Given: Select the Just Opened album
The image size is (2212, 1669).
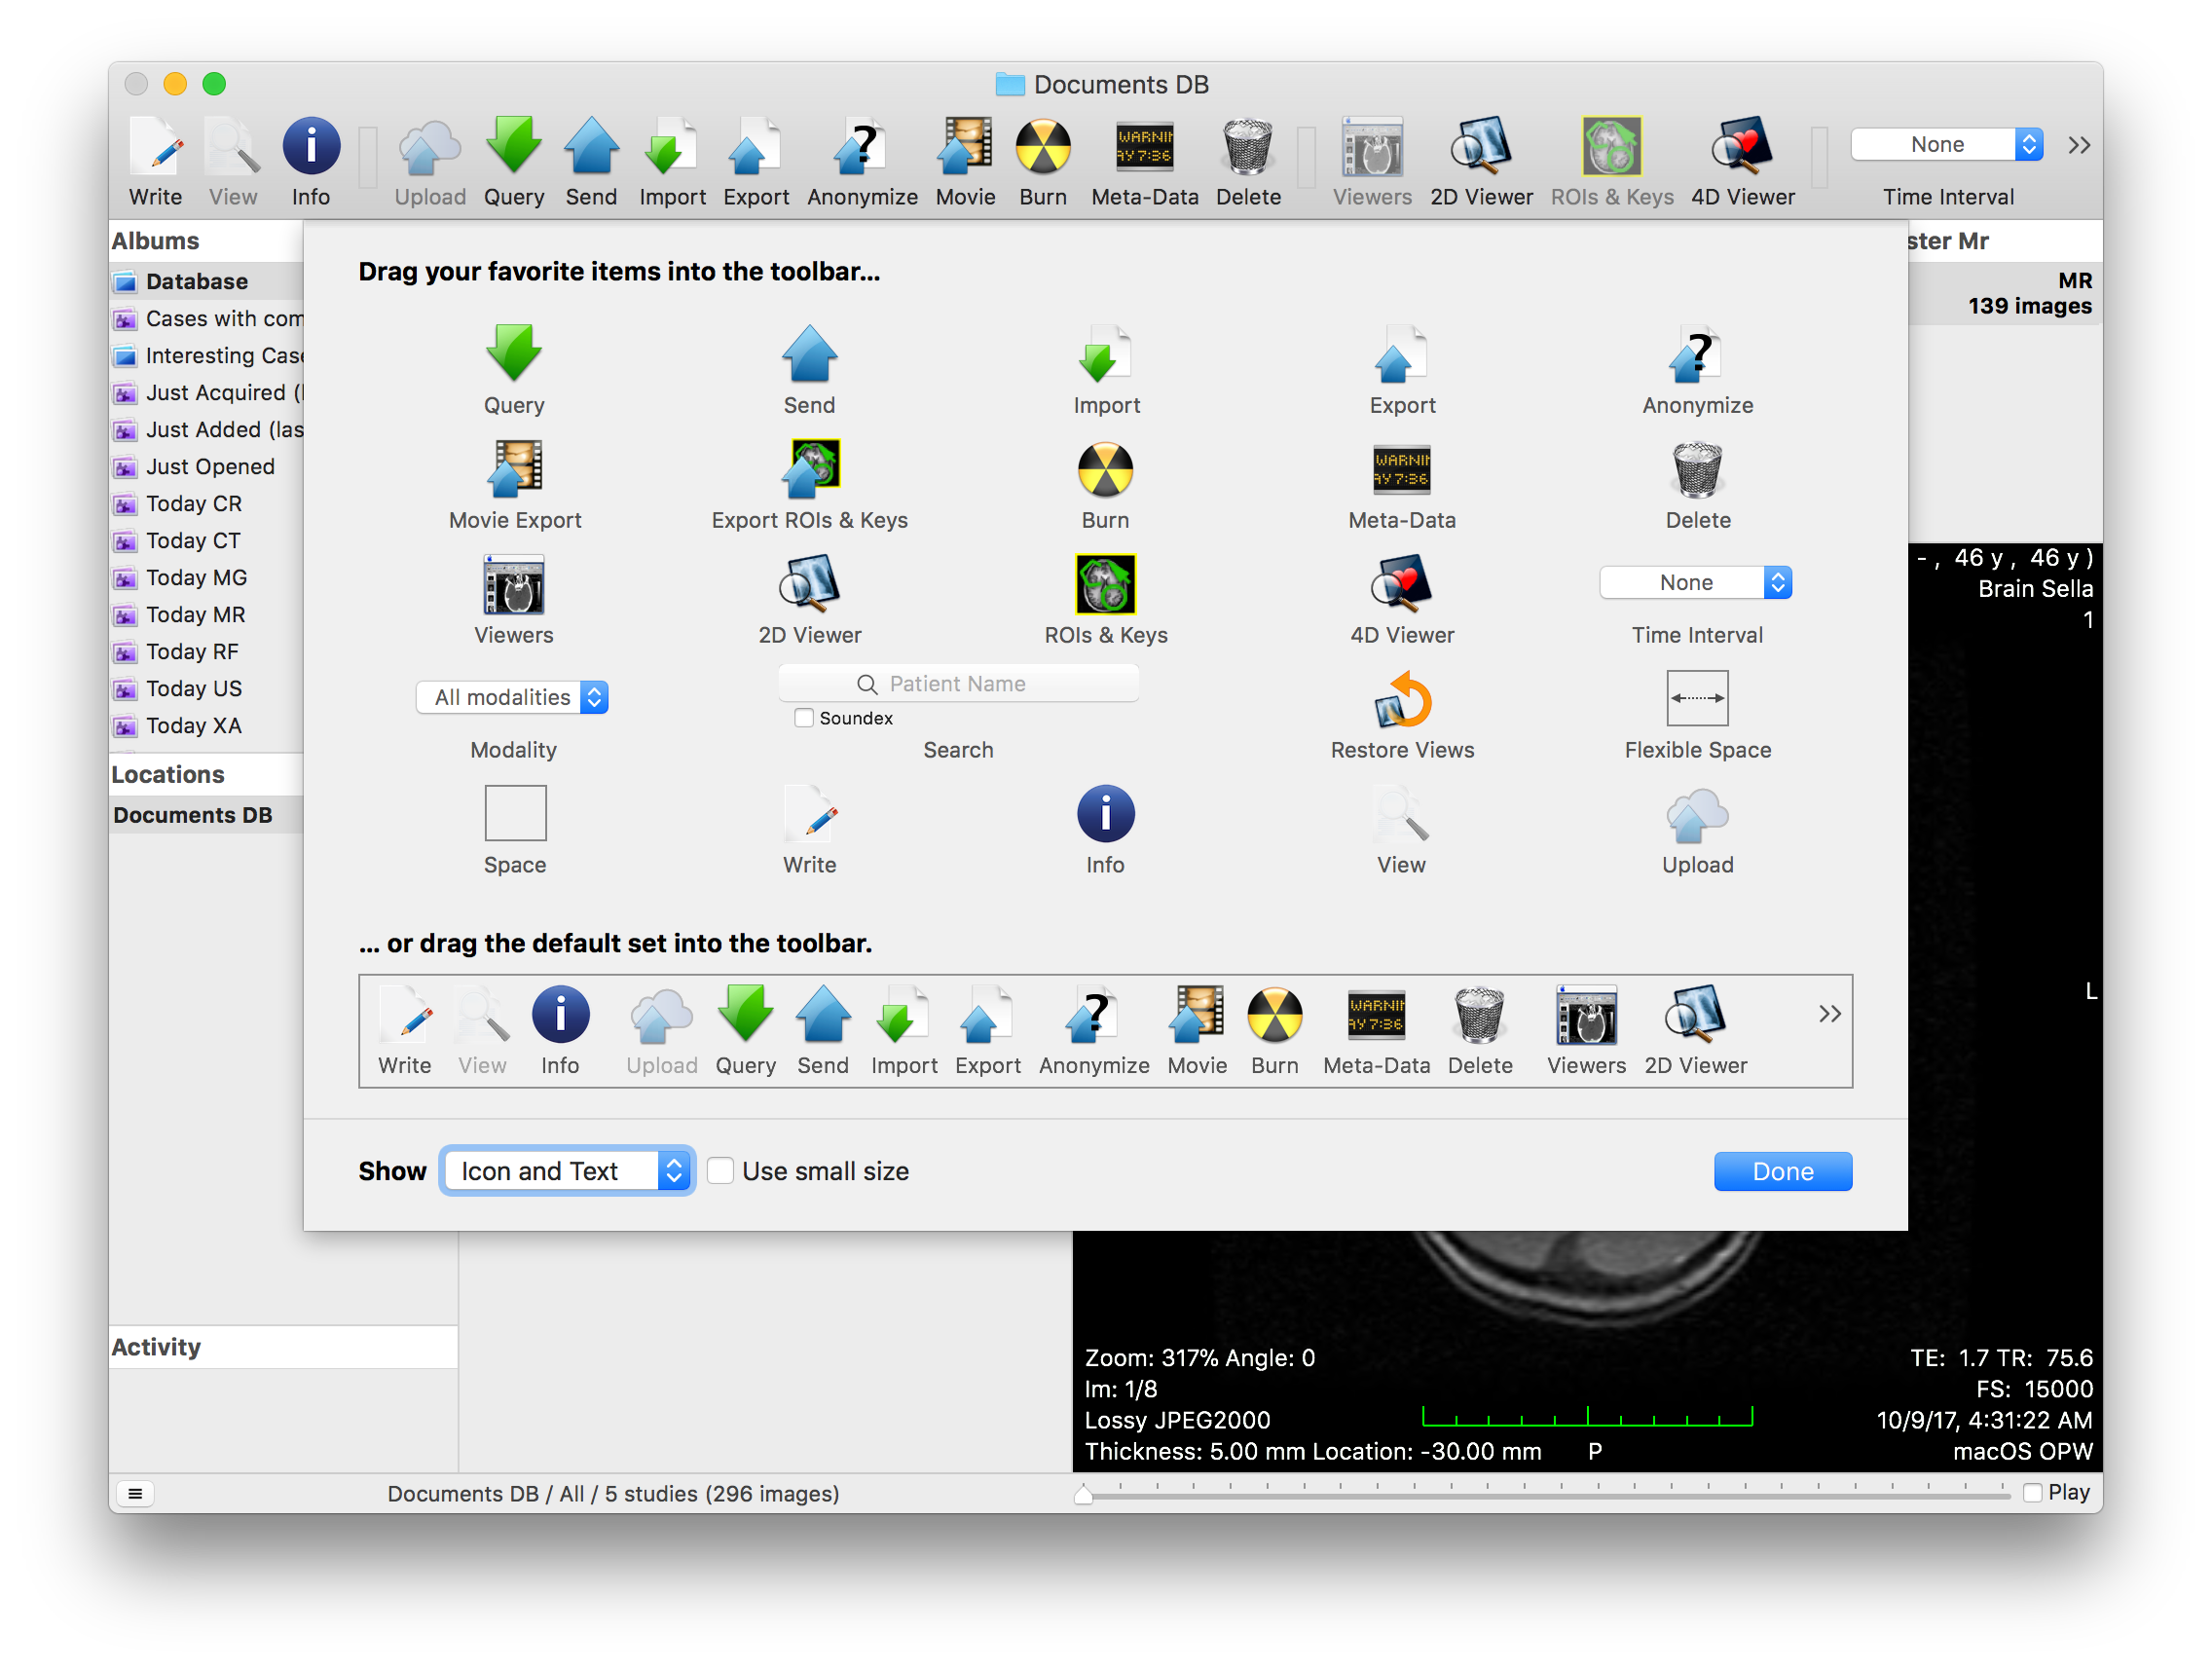Looking at the screenshot, I should (x=206, y=466).
